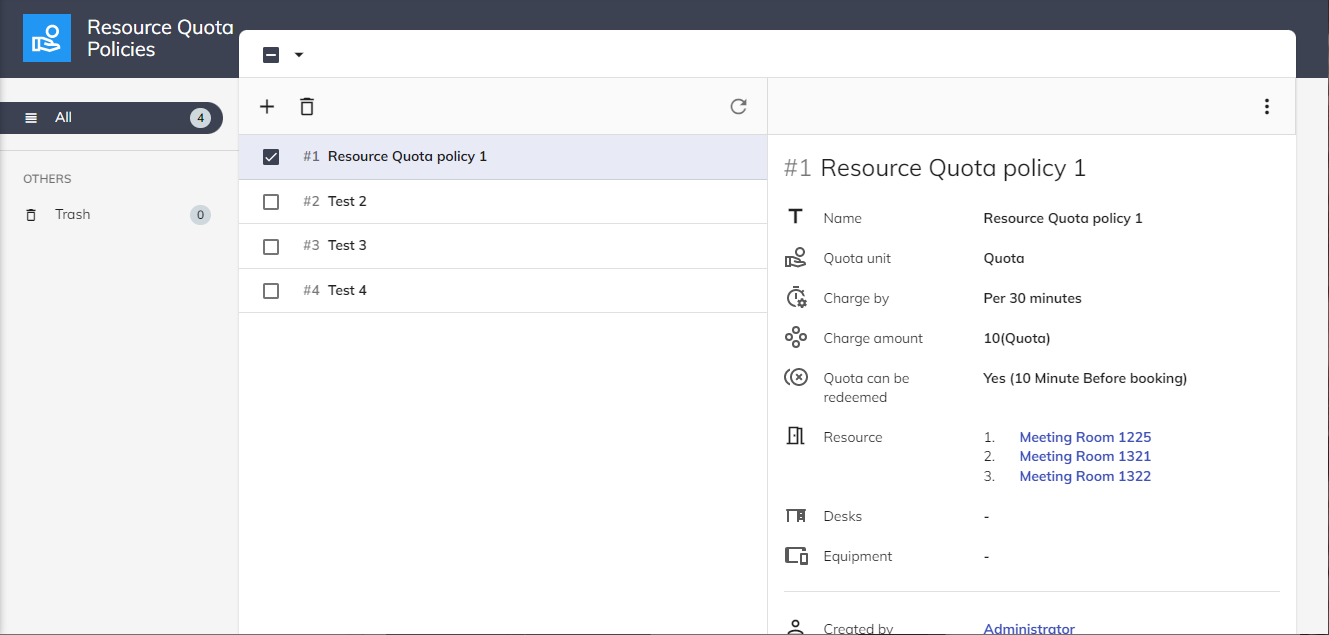Click the Charge by timer icon
The width and height of the screenshot is (1329, 635).
pyautogui.click(x=796, y=298)
